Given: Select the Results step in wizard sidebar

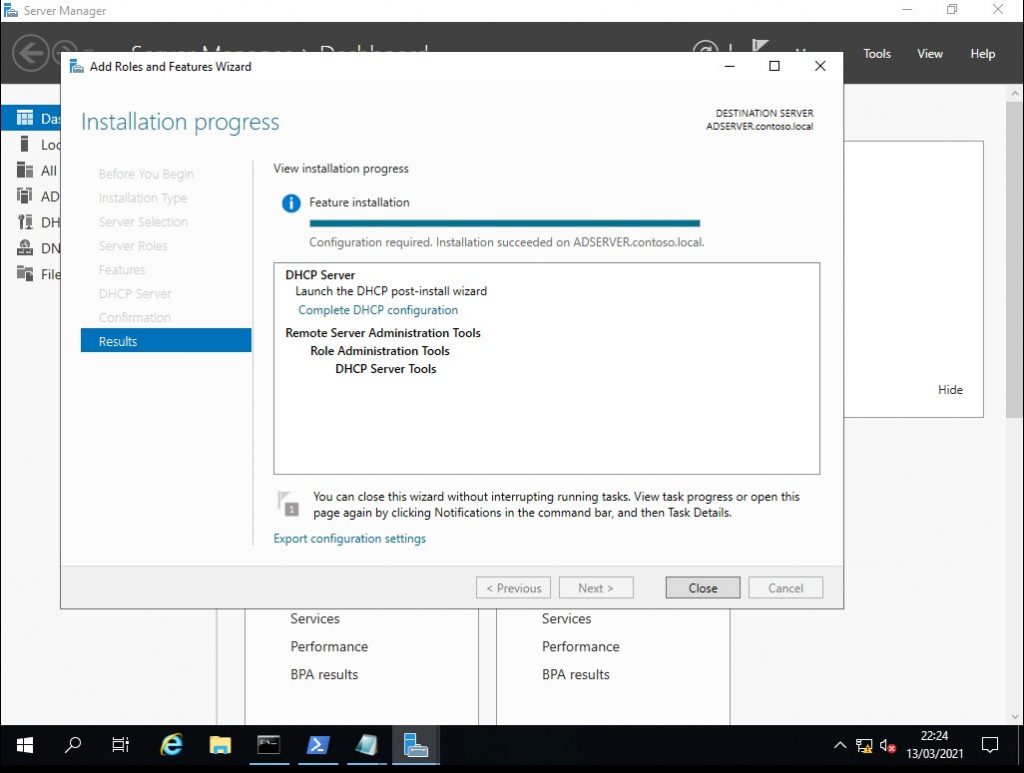Looking at the screenshot, I should tap(165, 341).
